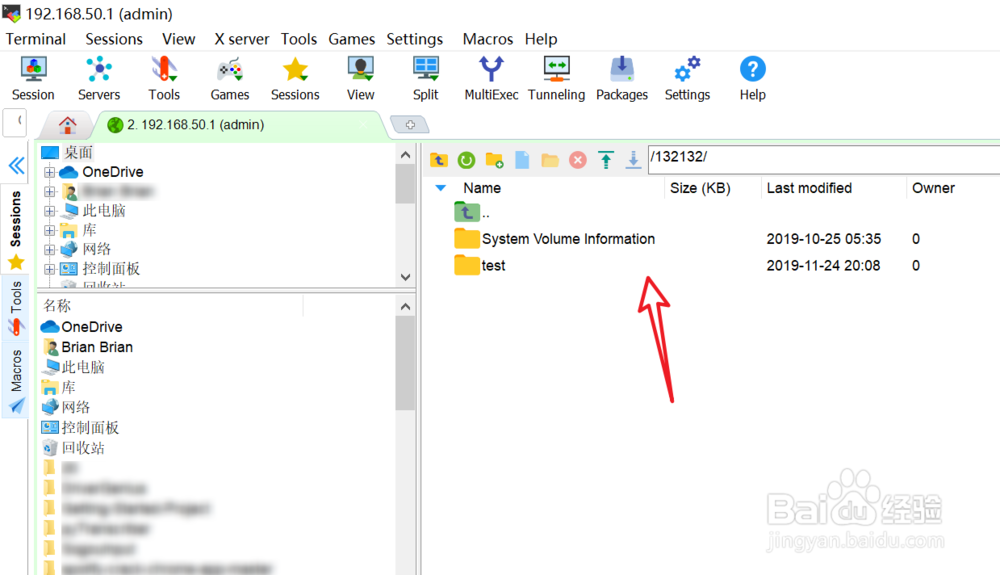The image size is (1000, 575).
Task: Click the '..' up-folder entry
Action: click(x=472, y=212)
